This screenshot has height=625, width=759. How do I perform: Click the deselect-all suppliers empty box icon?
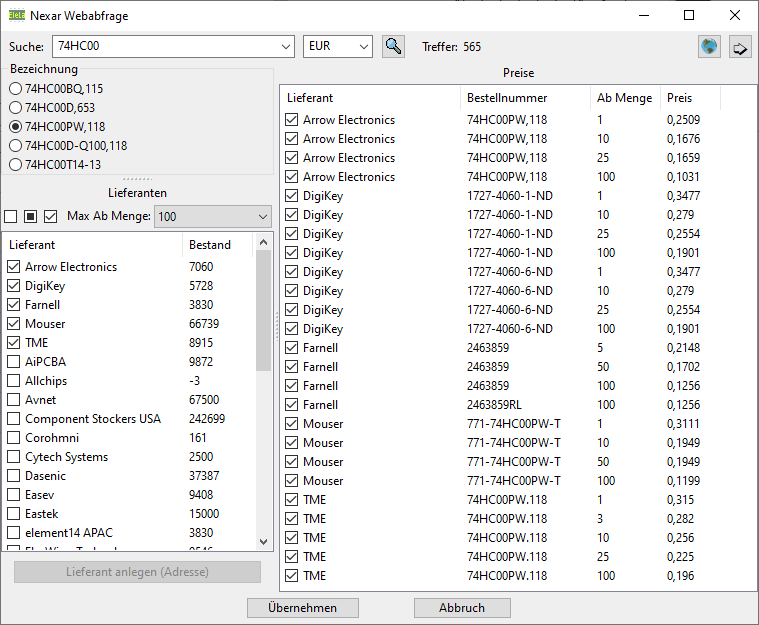tap(11, 217)
